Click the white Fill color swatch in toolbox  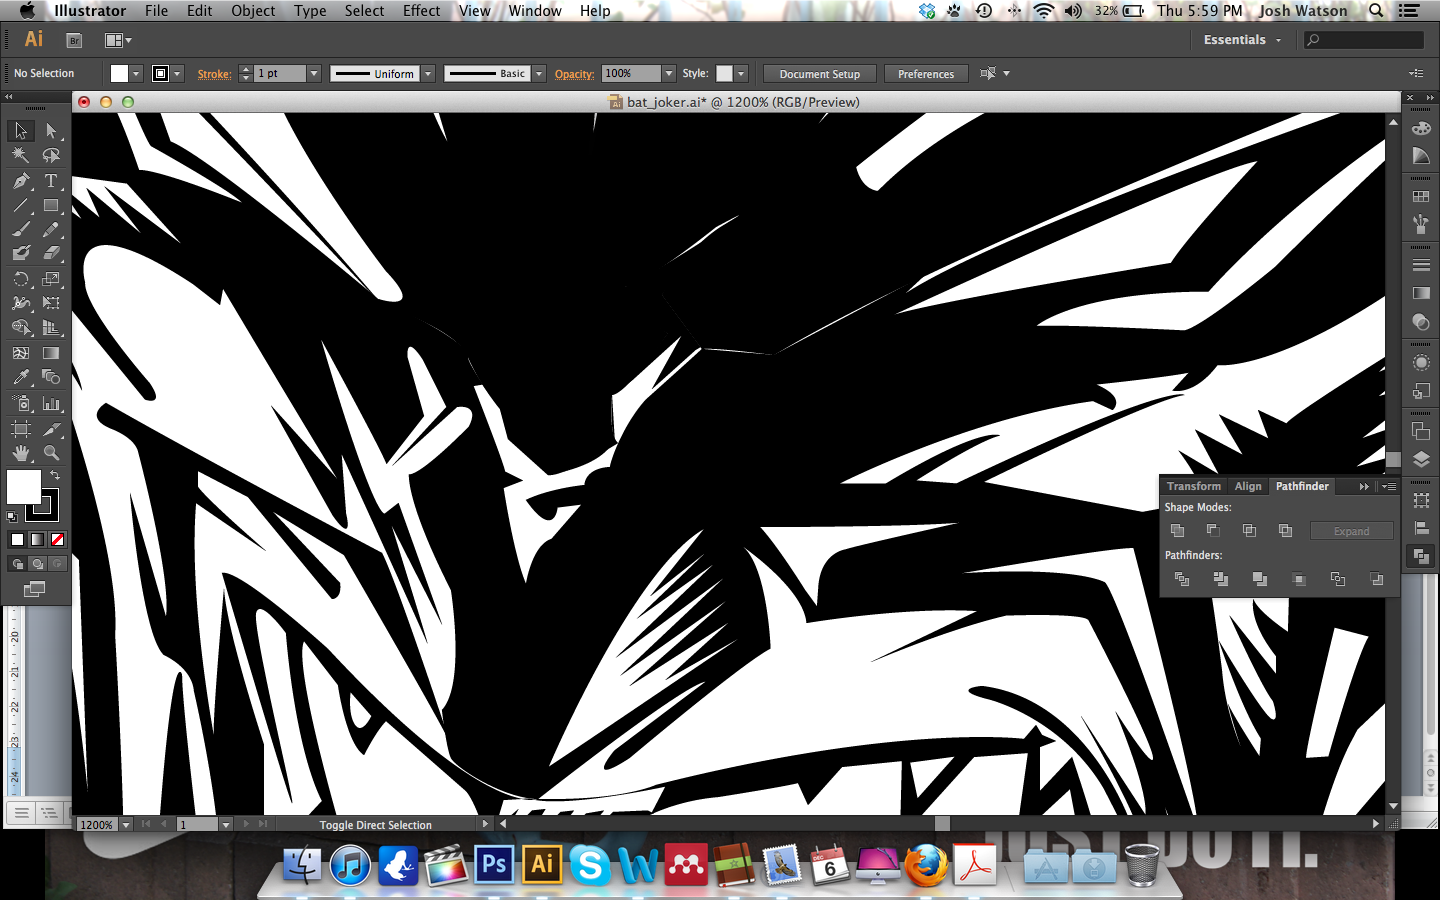22,487
